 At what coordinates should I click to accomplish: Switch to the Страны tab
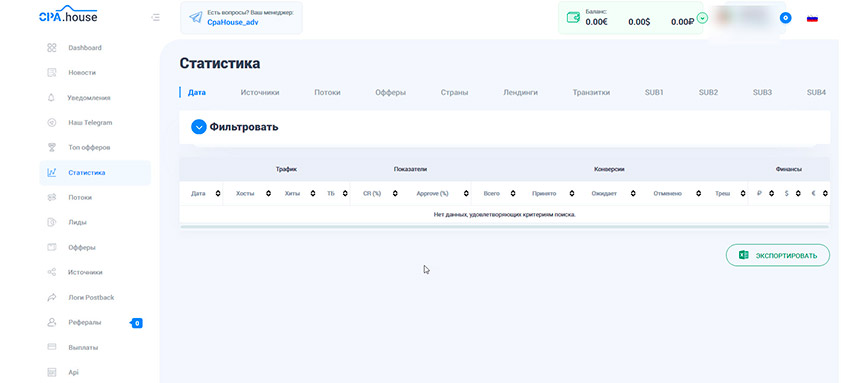[x=455, y=93]
